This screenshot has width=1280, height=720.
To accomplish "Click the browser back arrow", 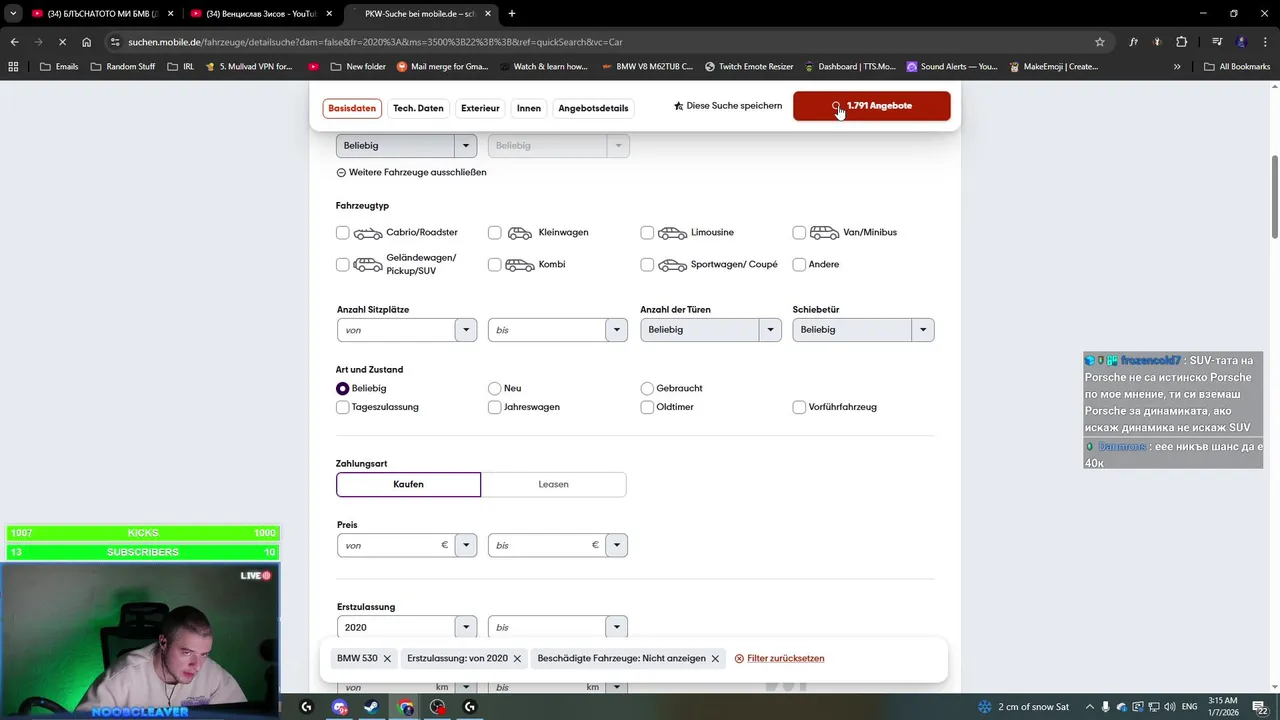I will coord(14,42).
